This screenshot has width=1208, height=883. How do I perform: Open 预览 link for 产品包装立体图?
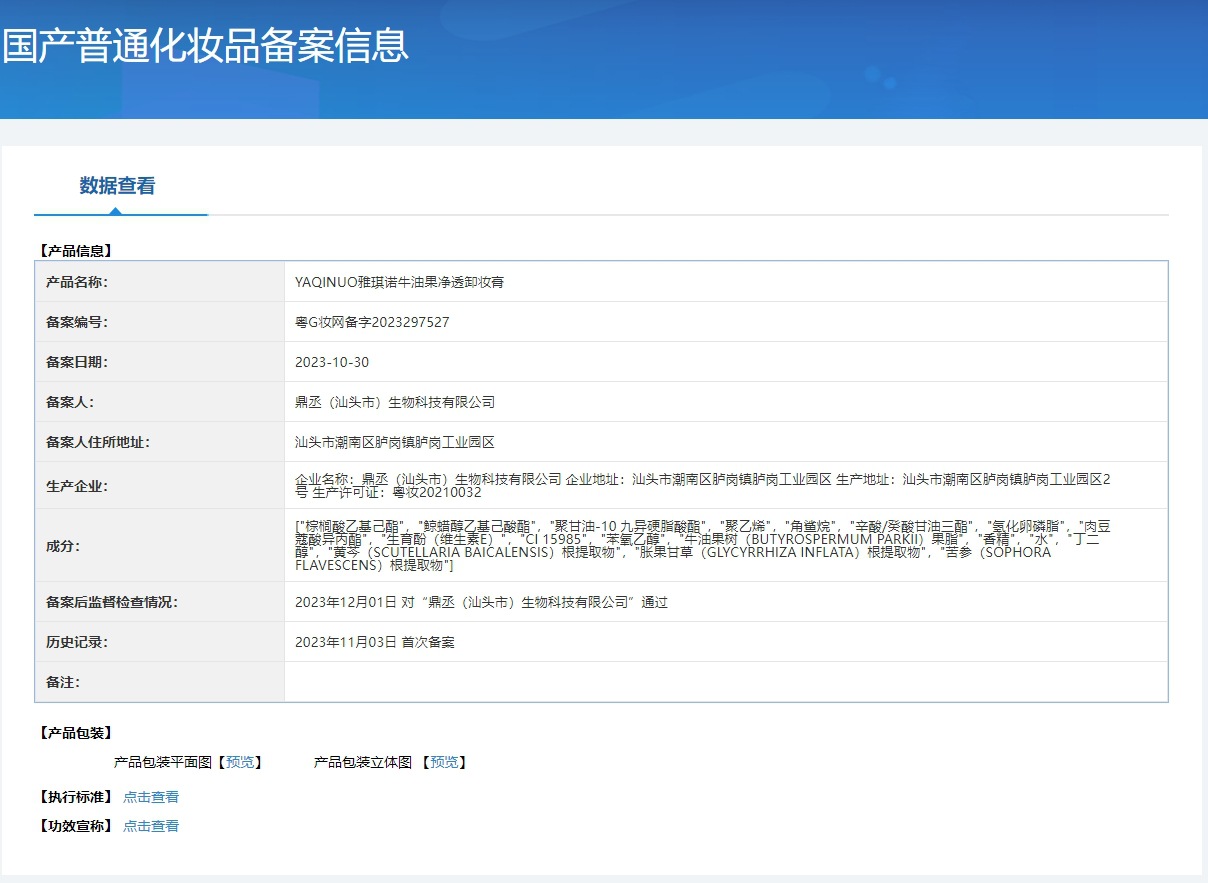(x=444, y=762)
